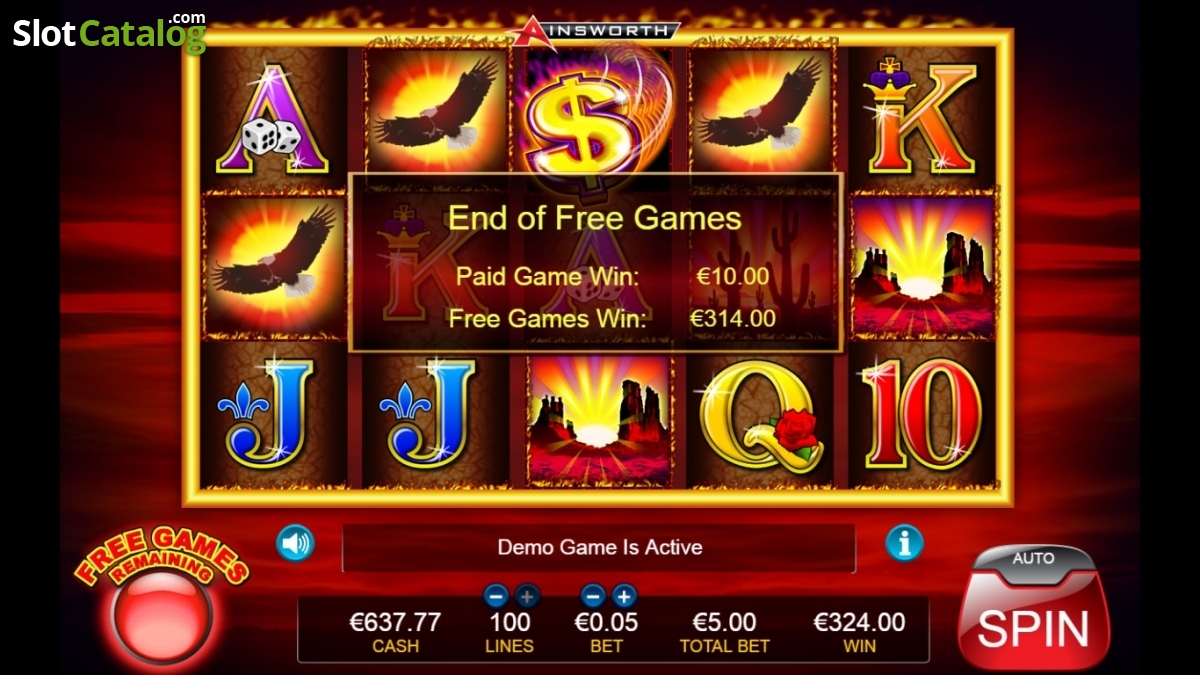Click the red 10 symbol
The image size is (1200, 675).
point(921,417)
